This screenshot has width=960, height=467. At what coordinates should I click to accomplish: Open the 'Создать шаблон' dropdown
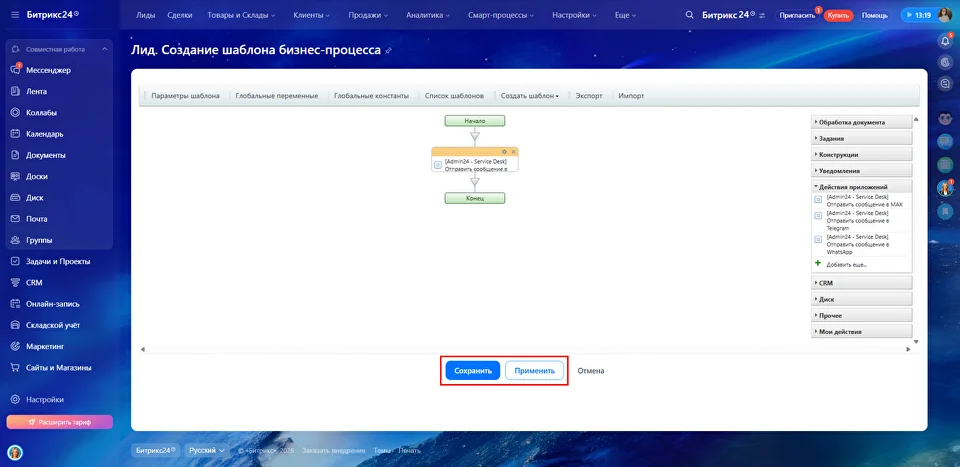point(529,96)
